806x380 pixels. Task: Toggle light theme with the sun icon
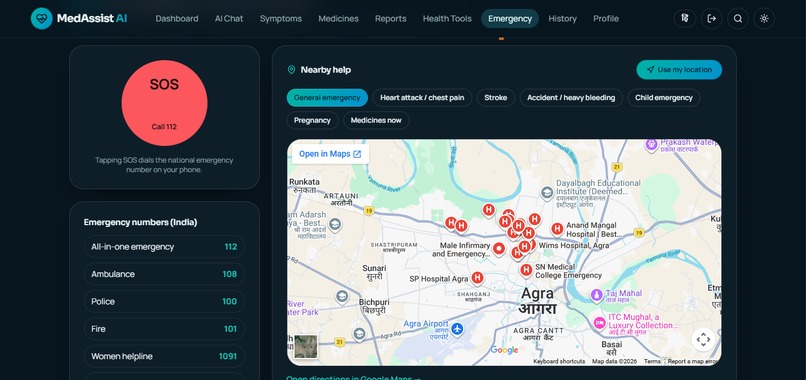(764, 19)
